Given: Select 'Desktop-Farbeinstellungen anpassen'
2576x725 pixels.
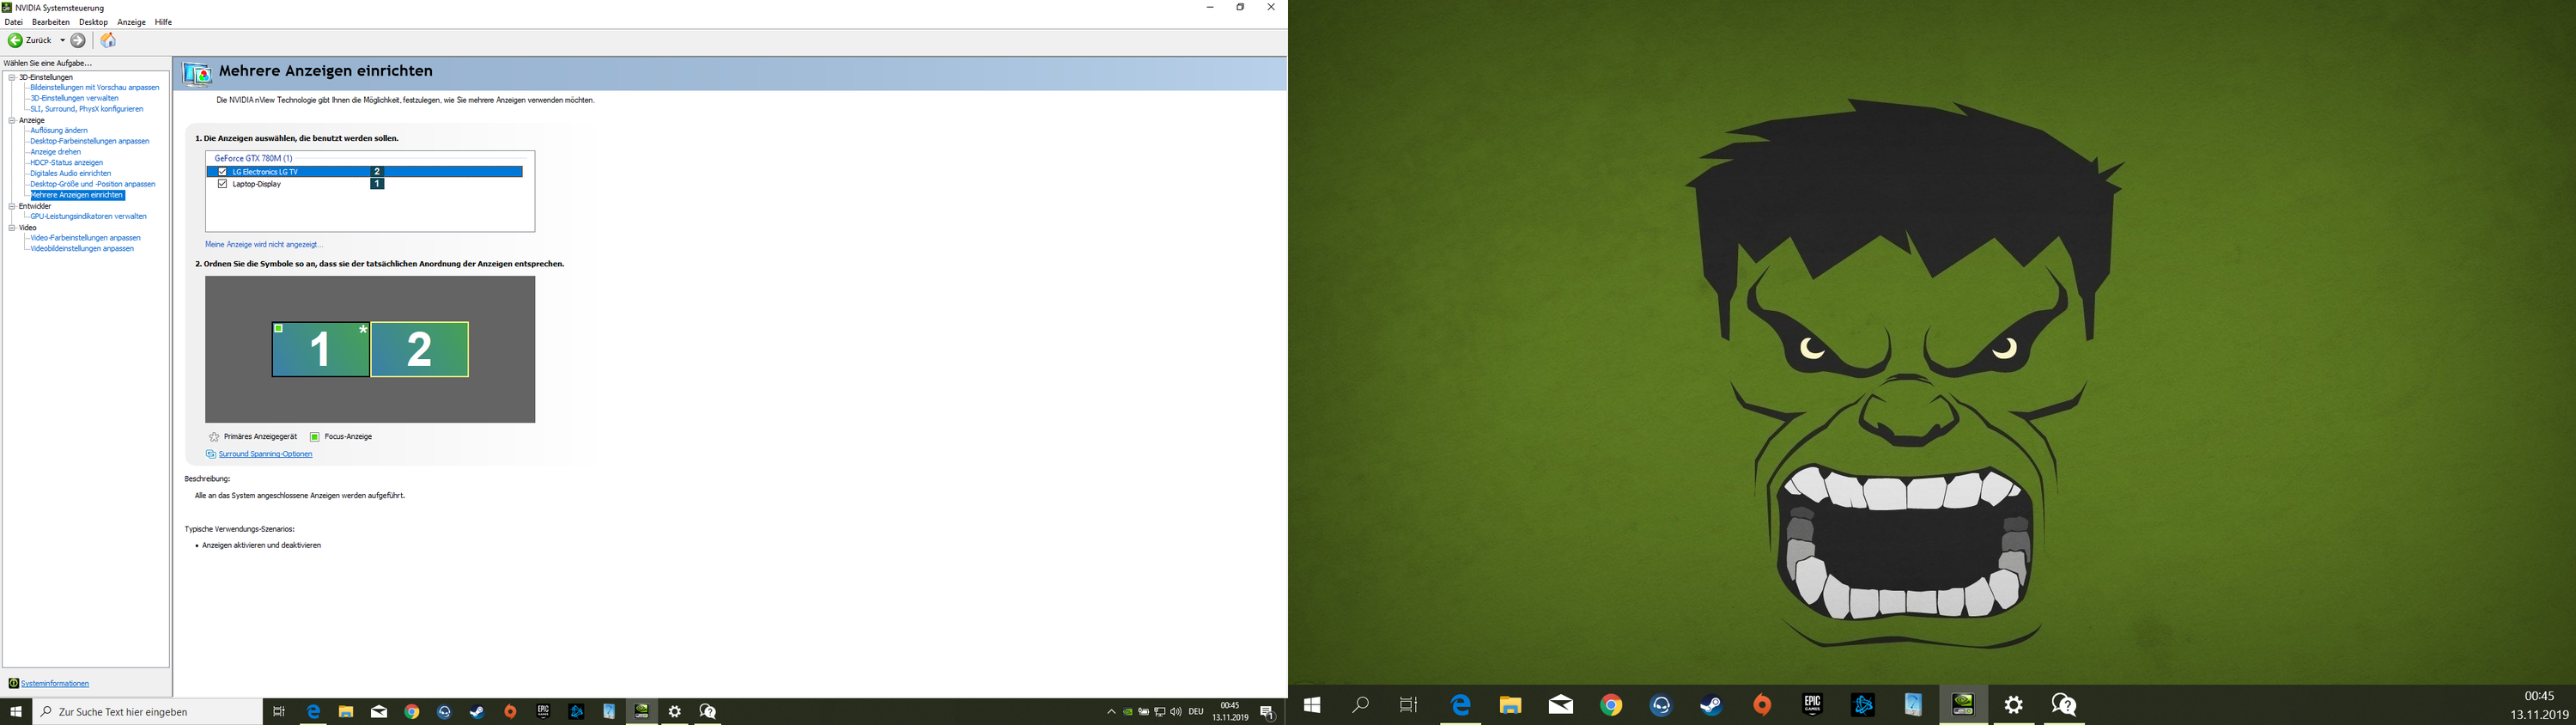Looking at the screenshot, I should pos(90,141).
